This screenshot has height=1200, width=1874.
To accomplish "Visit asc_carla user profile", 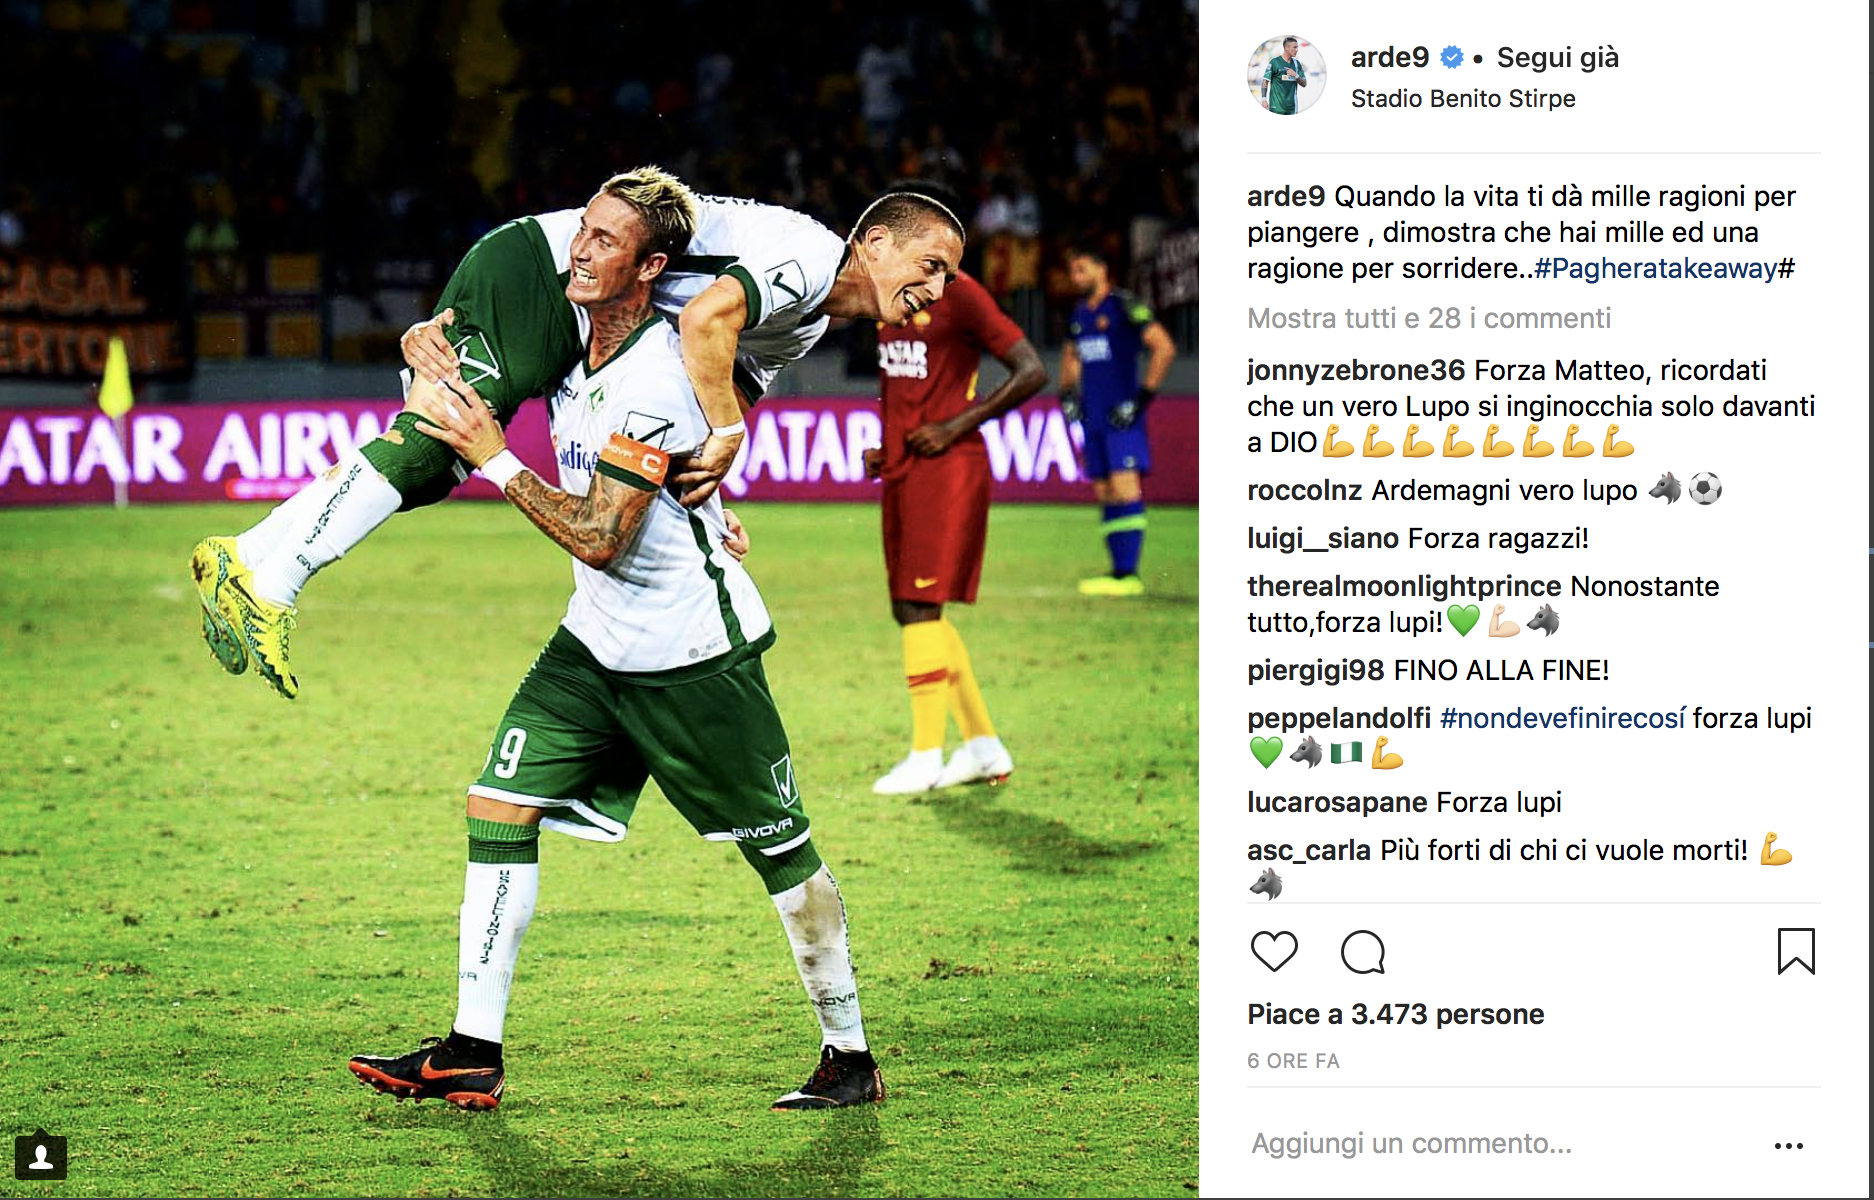I will point(1308,850).
